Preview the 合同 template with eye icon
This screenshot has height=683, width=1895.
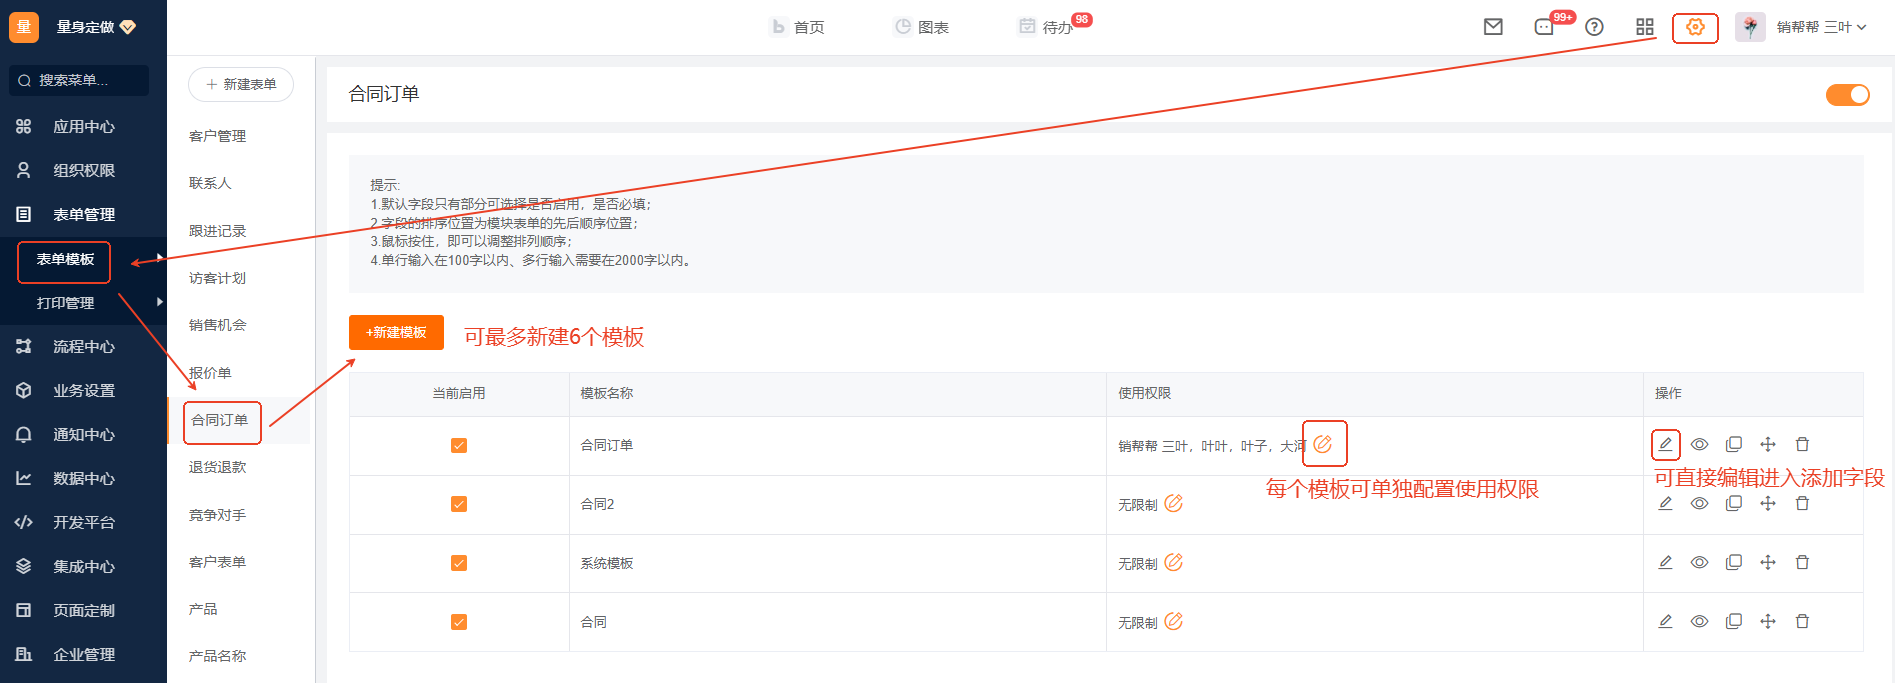point(1700,621)
